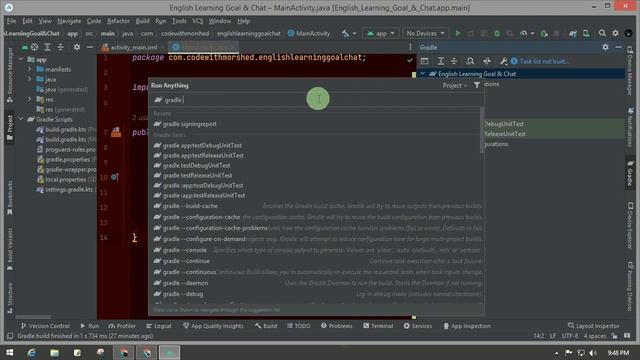
Task: Open Layout Inspector tool window
Action: point(593,326)
